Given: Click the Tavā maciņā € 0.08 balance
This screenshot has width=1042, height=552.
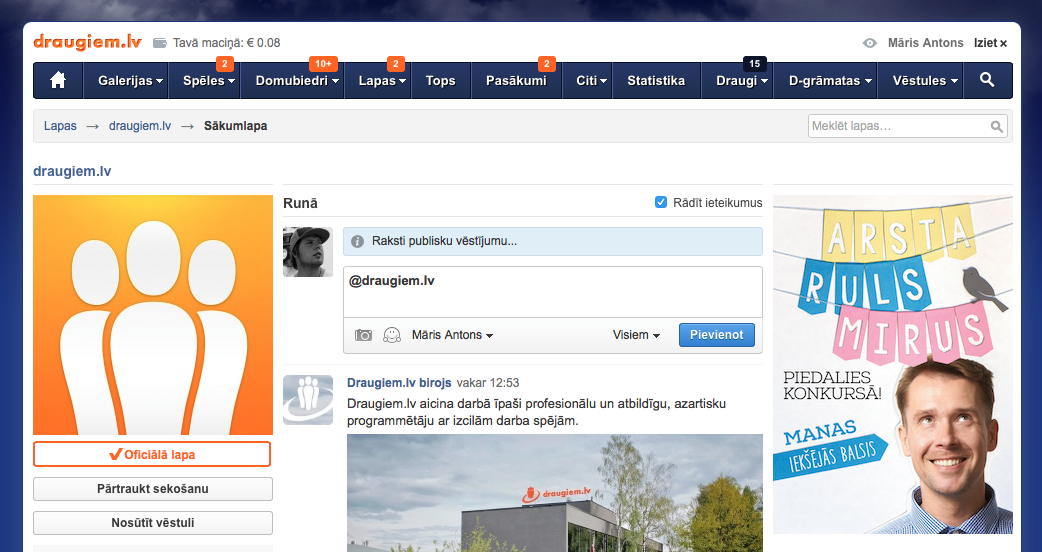Looking at the screenshot, I should [x=227, y=43].
